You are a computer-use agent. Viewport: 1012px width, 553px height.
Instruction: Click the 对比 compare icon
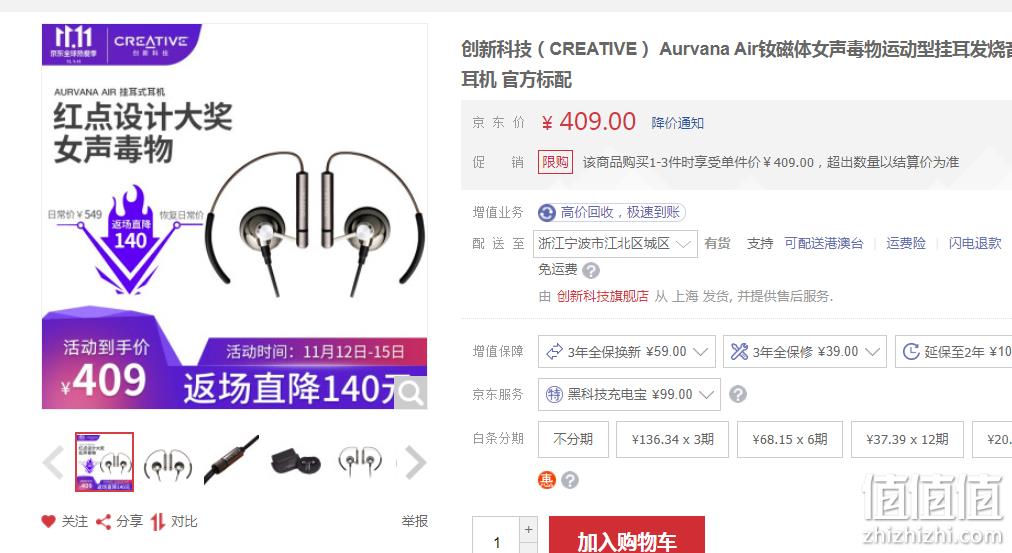158,521
